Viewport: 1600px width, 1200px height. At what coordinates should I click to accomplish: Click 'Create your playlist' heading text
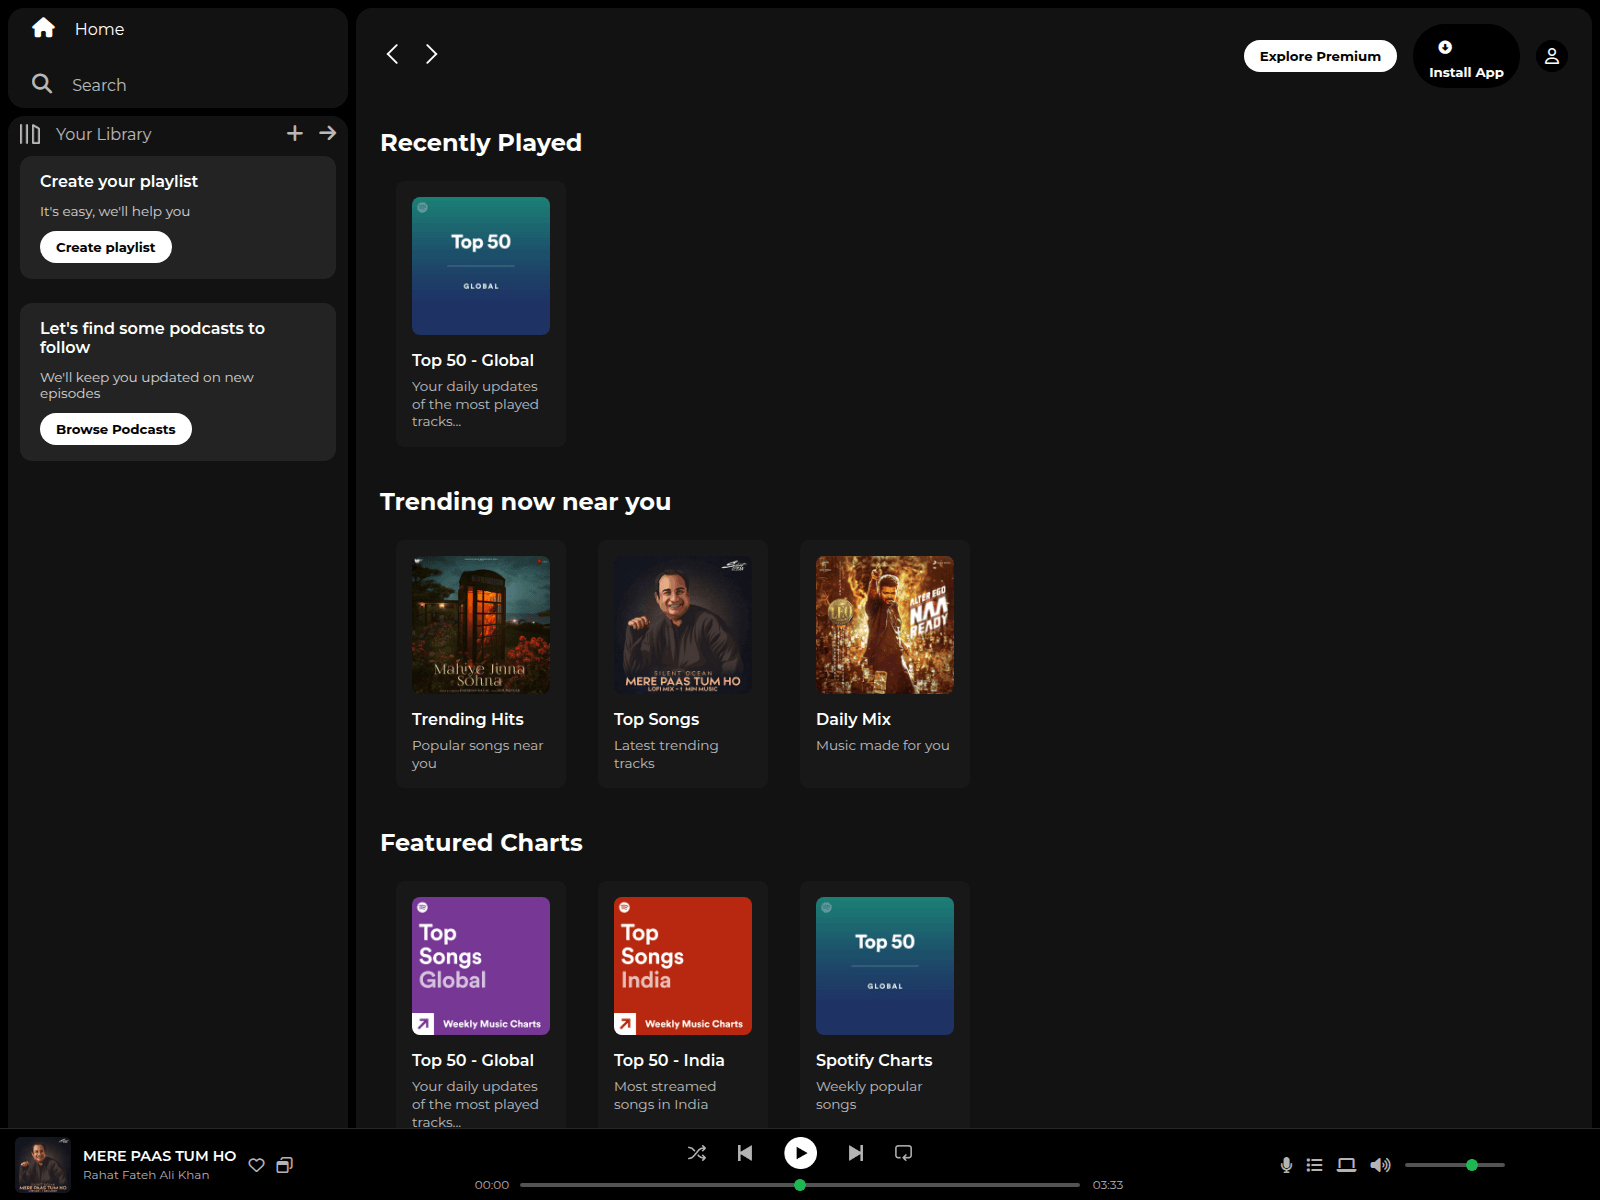119,181
